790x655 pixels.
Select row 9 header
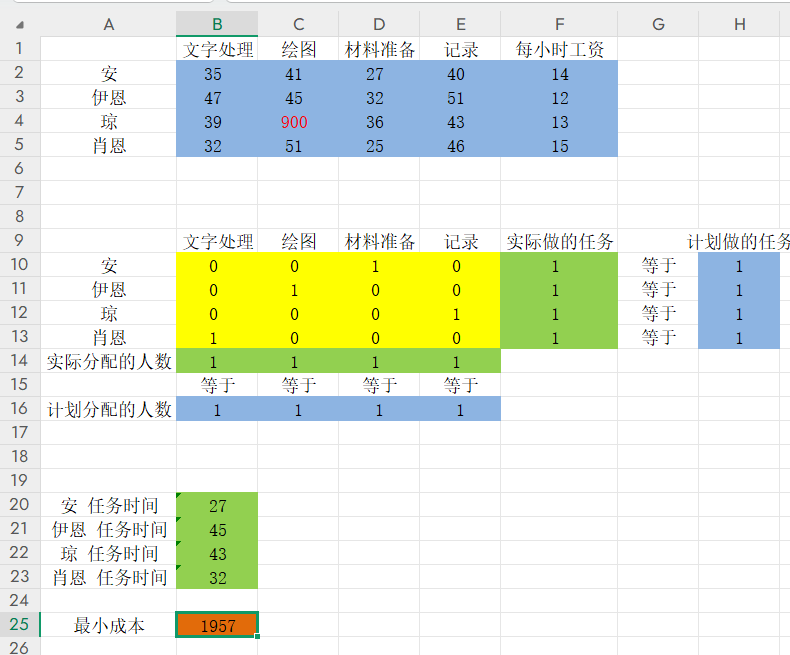click(x=20, y=240)
